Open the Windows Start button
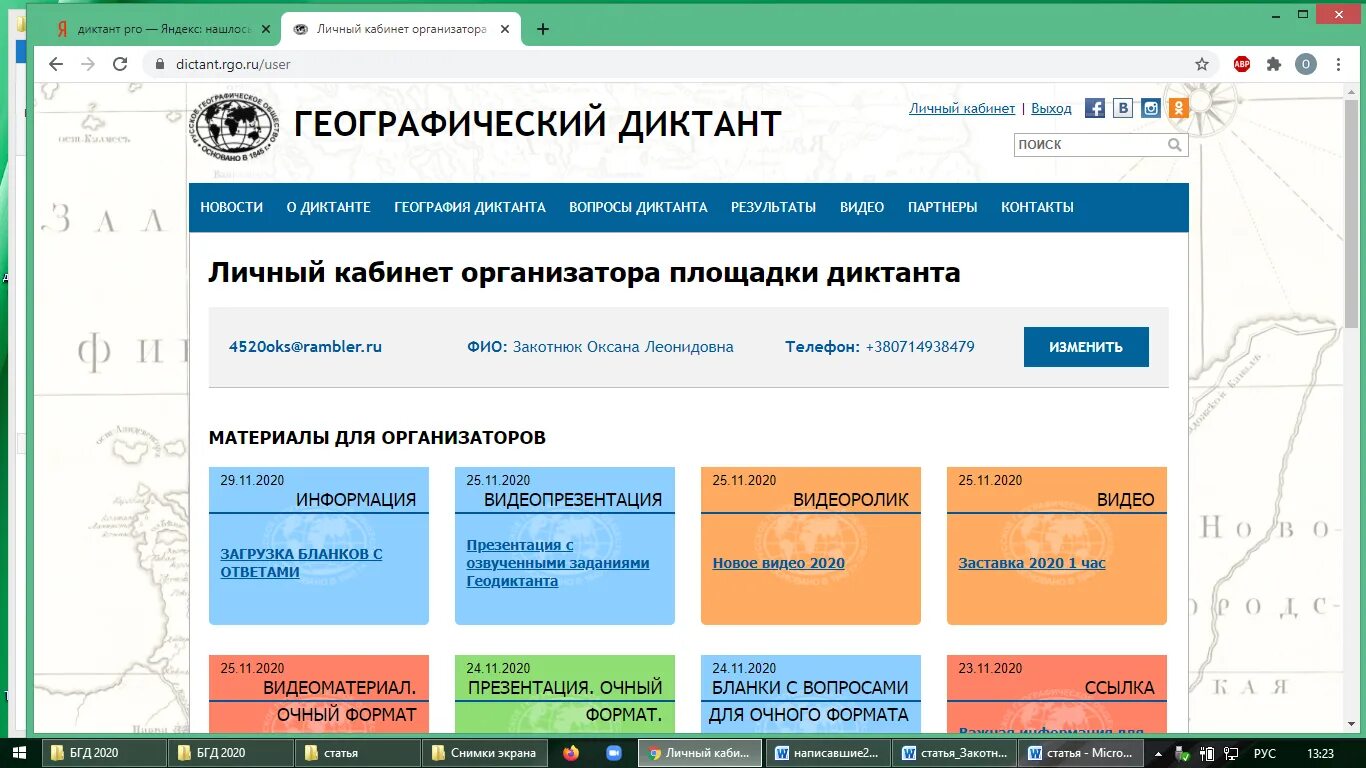 coord(20,753)
